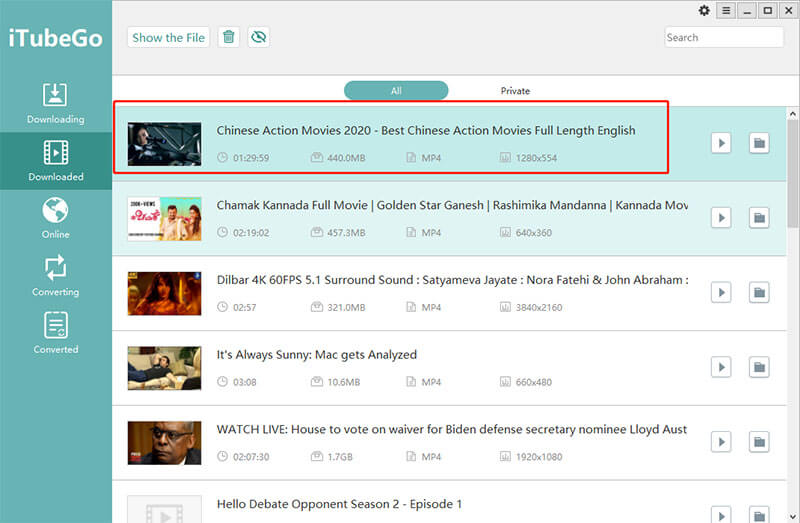Select WATCH LIVE Lloyd Austin thumbnail
Screen dimensions: 800x523
click(164, 443)
